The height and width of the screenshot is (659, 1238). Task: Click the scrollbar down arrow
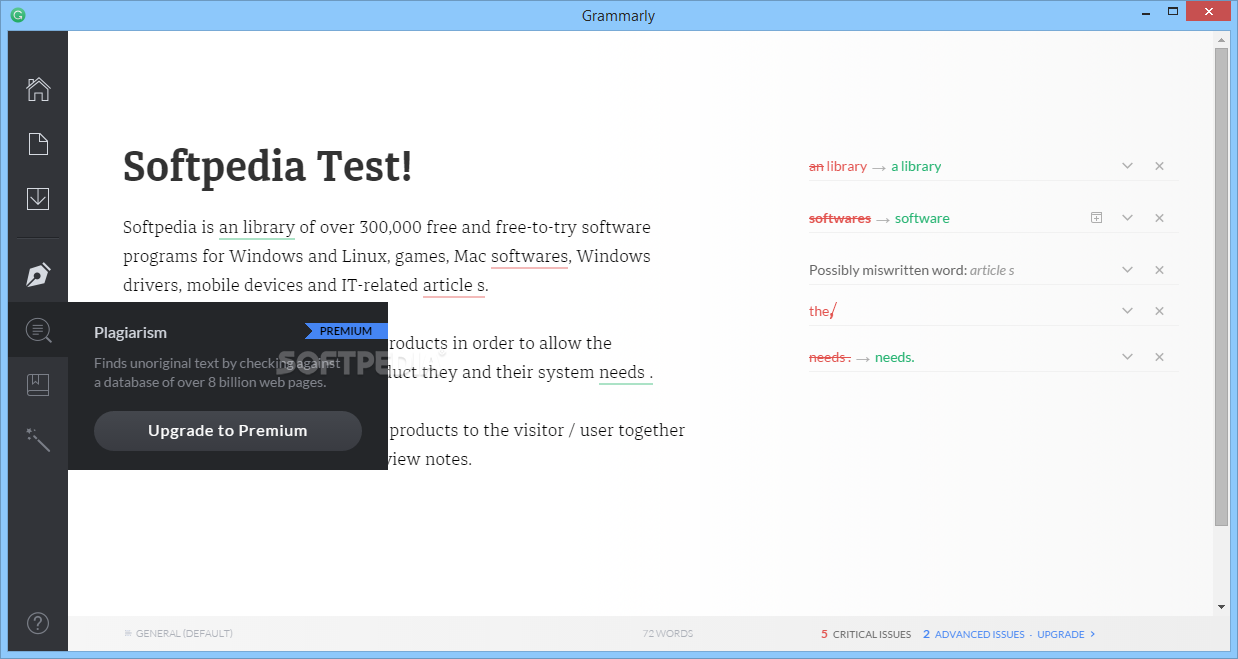1221,607
